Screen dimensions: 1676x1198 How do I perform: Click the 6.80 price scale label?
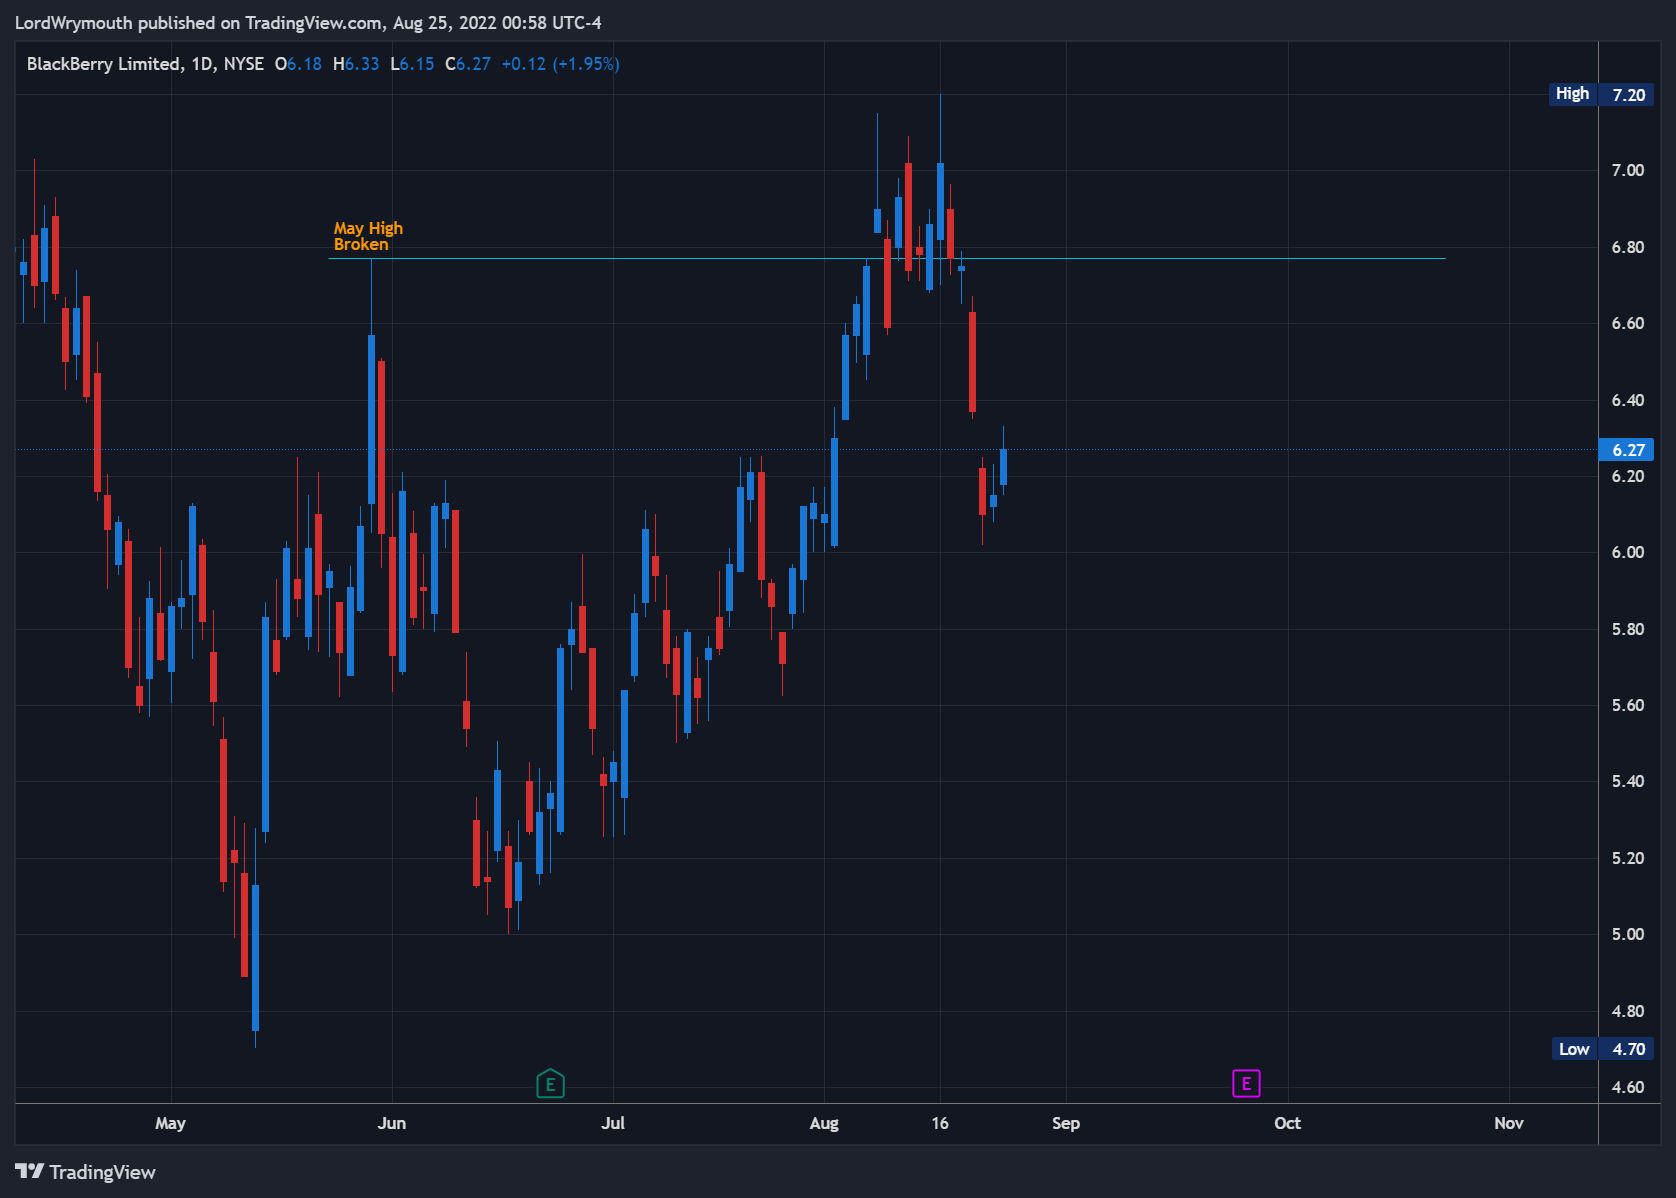click(x=1628, y=247)
